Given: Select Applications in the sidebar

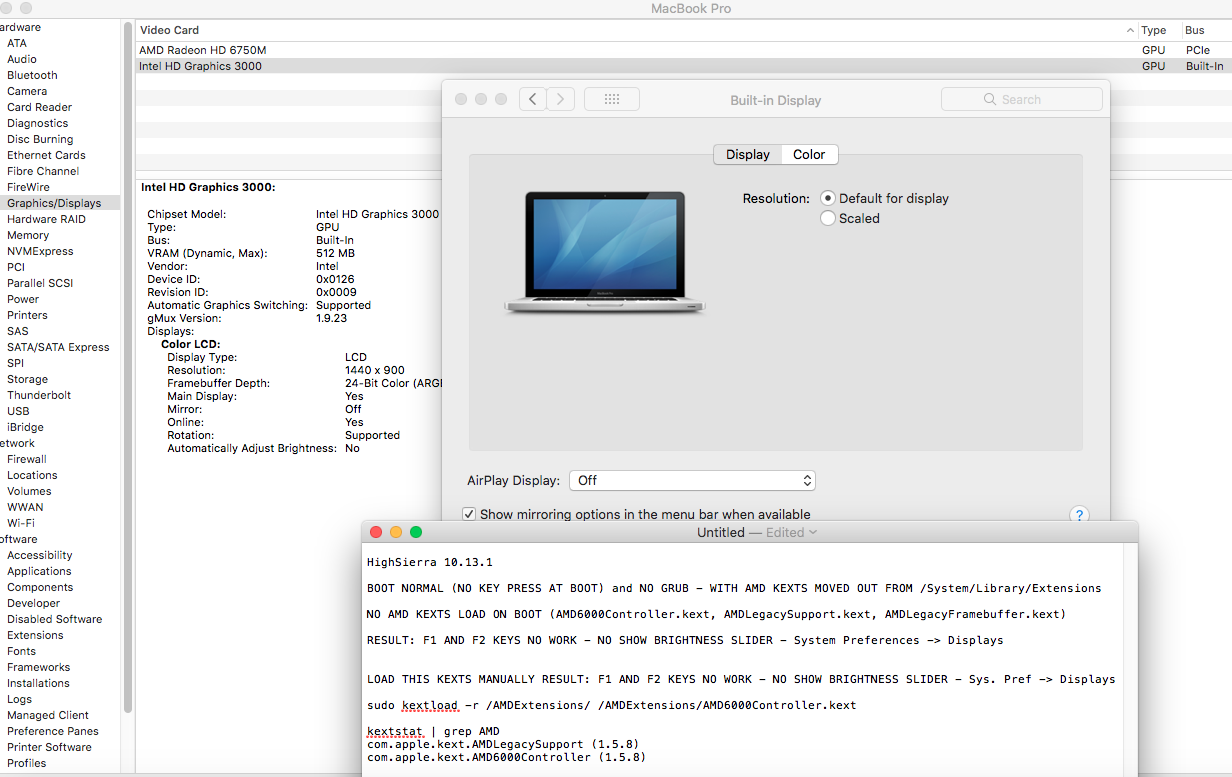Looking at the screenshot, I should 39,571.
